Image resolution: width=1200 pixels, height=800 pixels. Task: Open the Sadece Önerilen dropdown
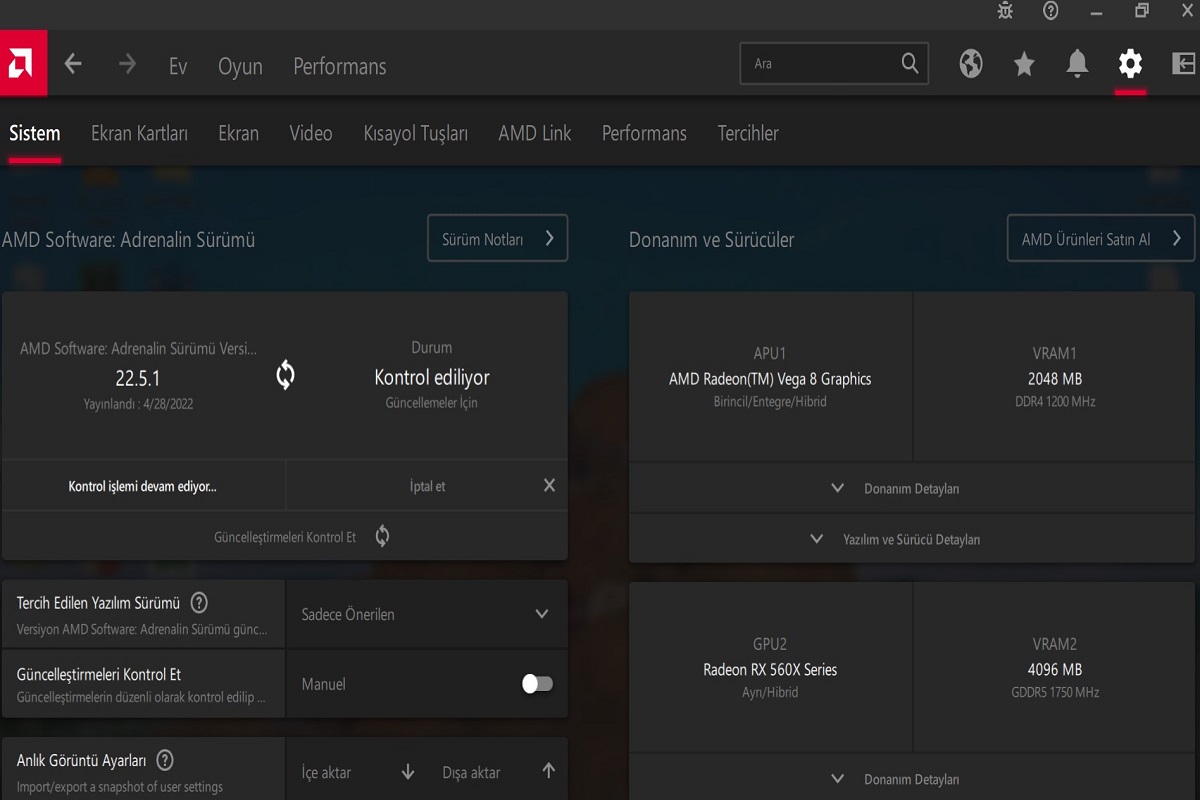426,614
